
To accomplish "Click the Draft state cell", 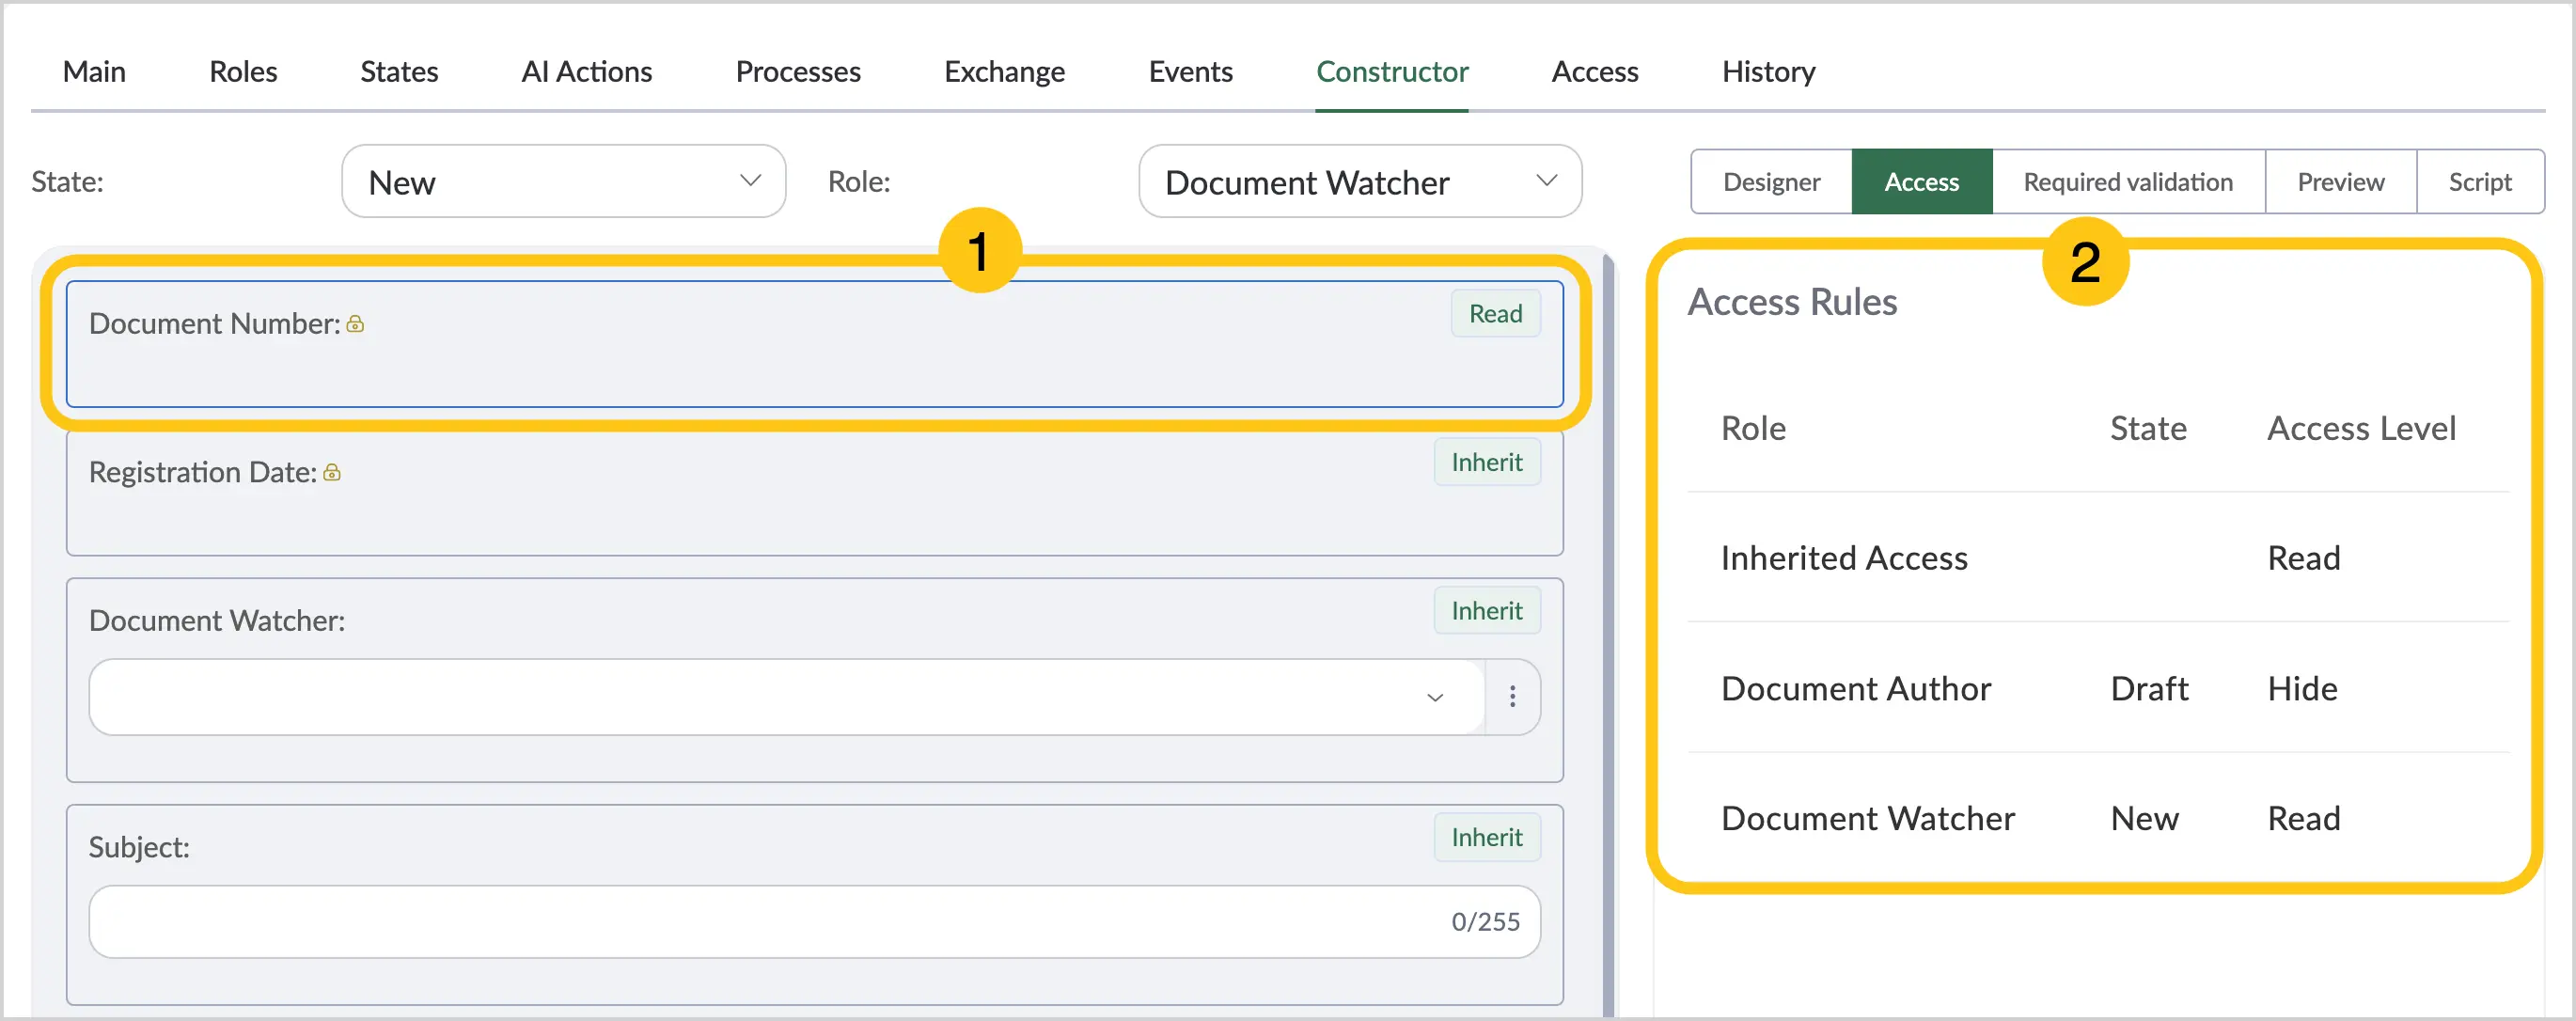I will pyautogui.click(x=2149, y=688).
